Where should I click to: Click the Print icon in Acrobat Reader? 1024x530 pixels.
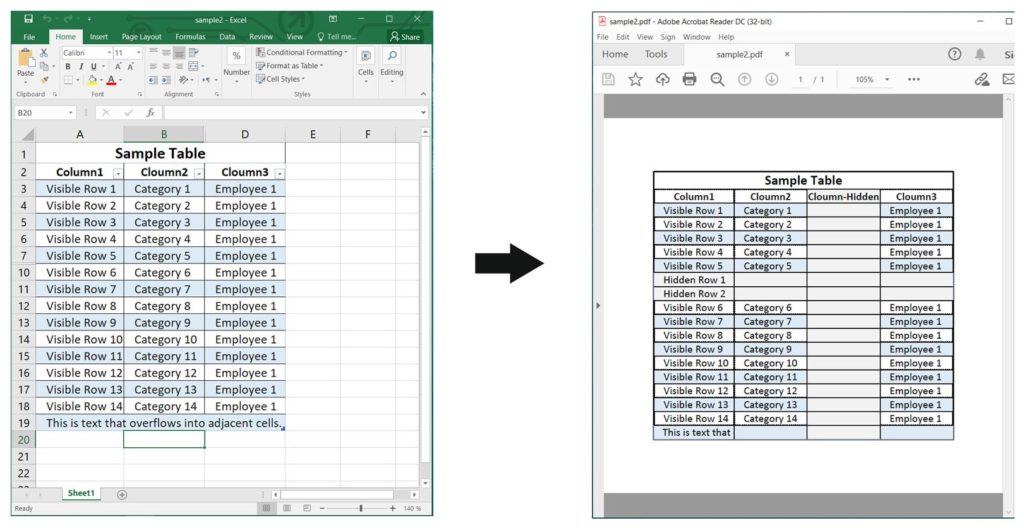tap(689, 79)
